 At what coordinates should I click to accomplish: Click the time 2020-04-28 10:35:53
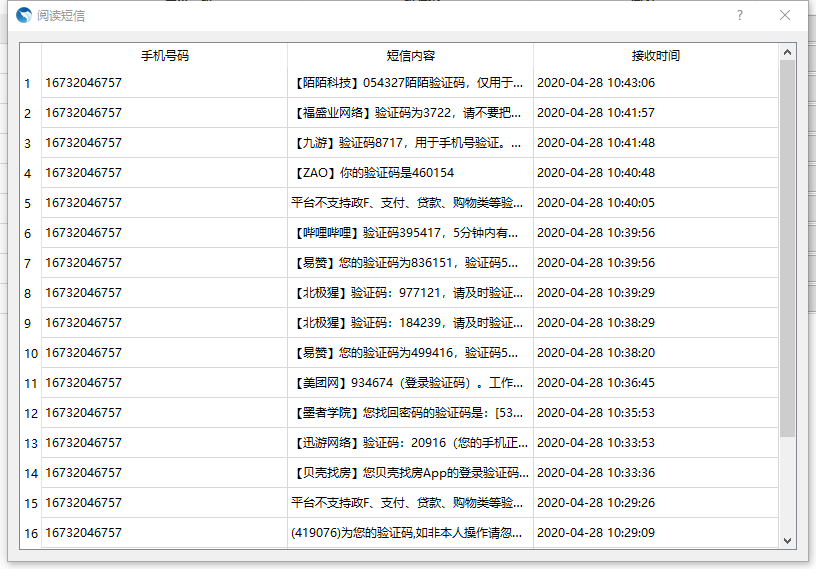596,413
